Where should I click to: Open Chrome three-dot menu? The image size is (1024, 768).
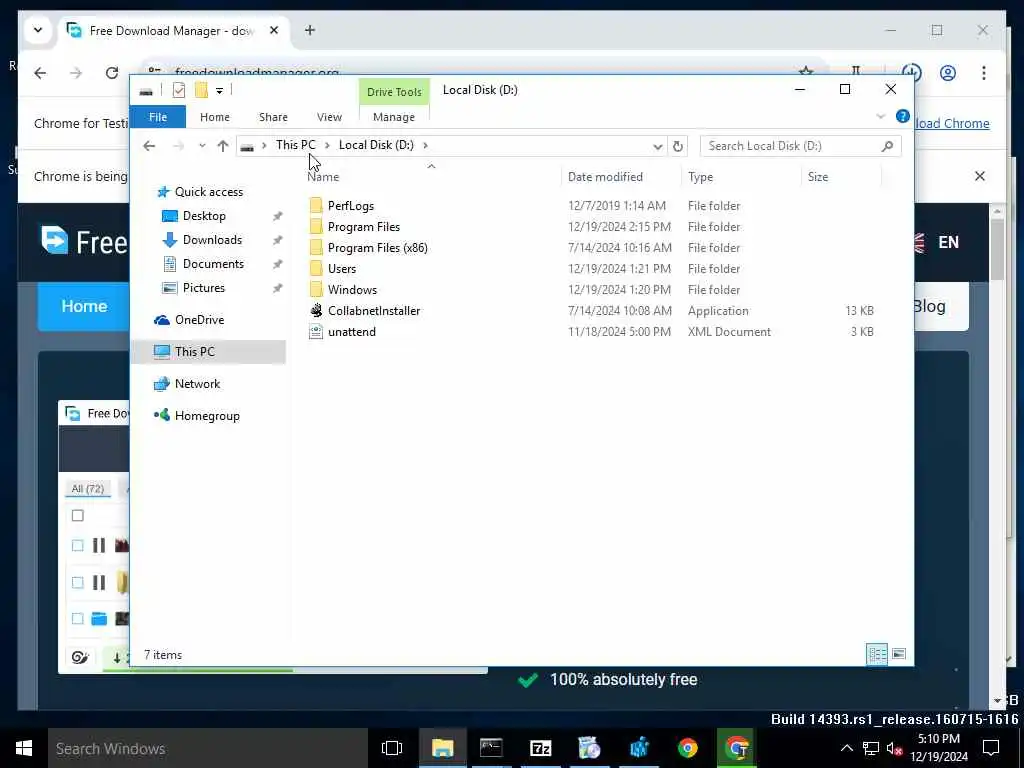(984, 73)
